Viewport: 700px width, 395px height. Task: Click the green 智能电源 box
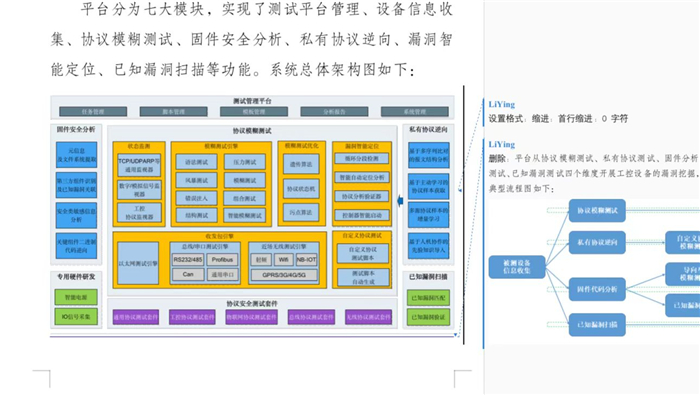point(76,297)
